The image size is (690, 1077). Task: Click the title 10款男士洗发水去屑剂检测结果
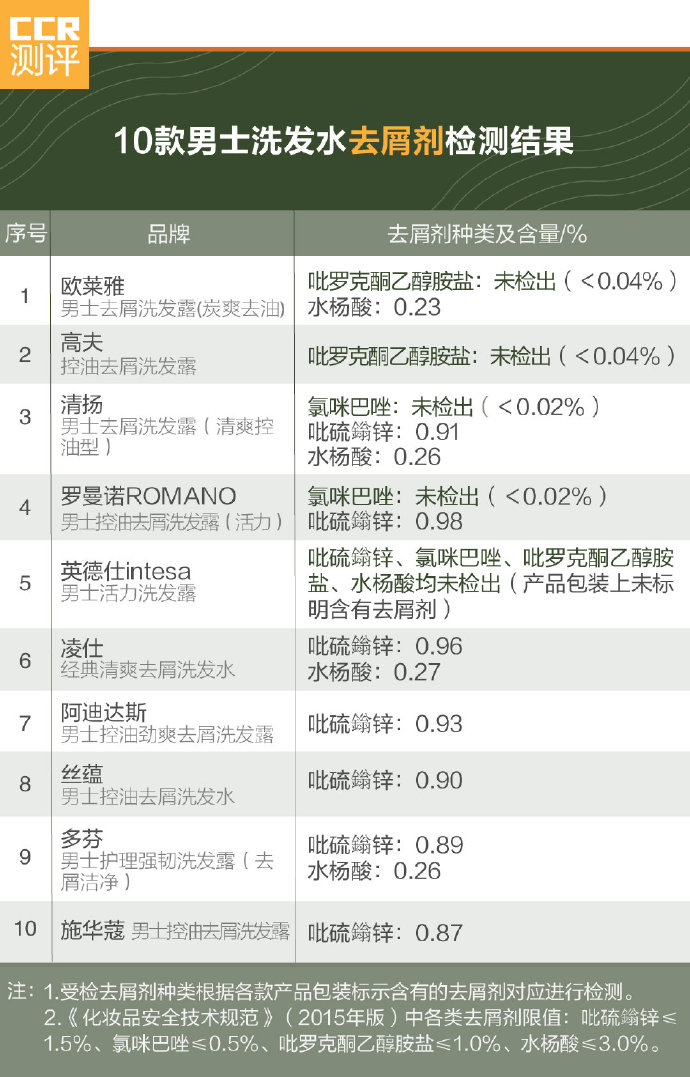344,141
